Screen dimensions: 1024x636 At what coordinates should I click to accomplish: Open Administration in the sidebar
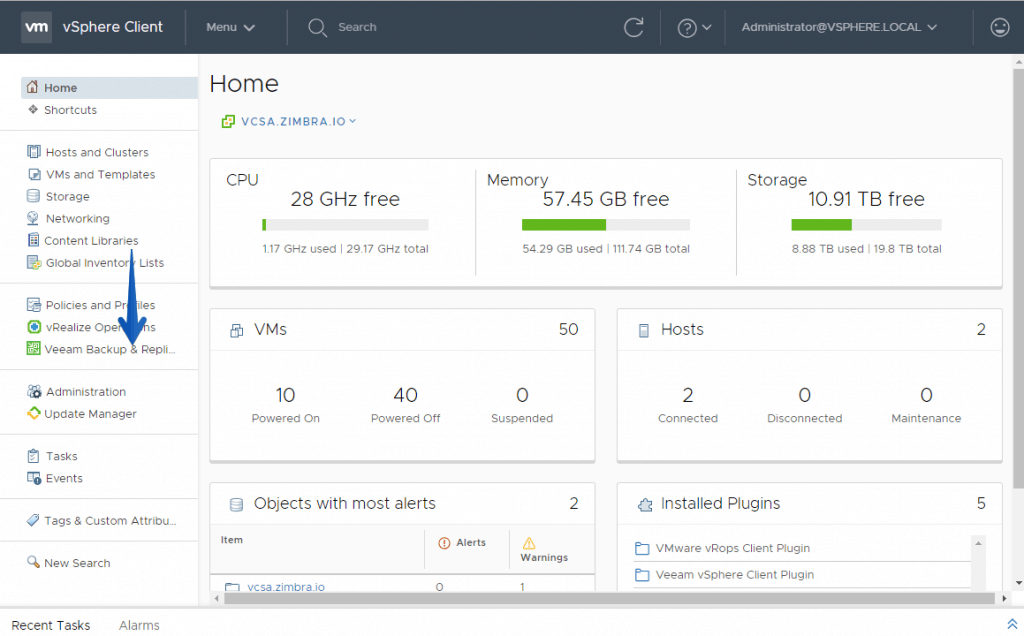pyautogui.click(x=86, y=392)
